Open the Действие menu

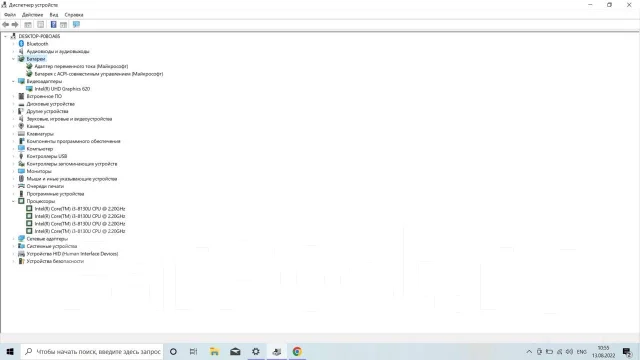(32, 15)
